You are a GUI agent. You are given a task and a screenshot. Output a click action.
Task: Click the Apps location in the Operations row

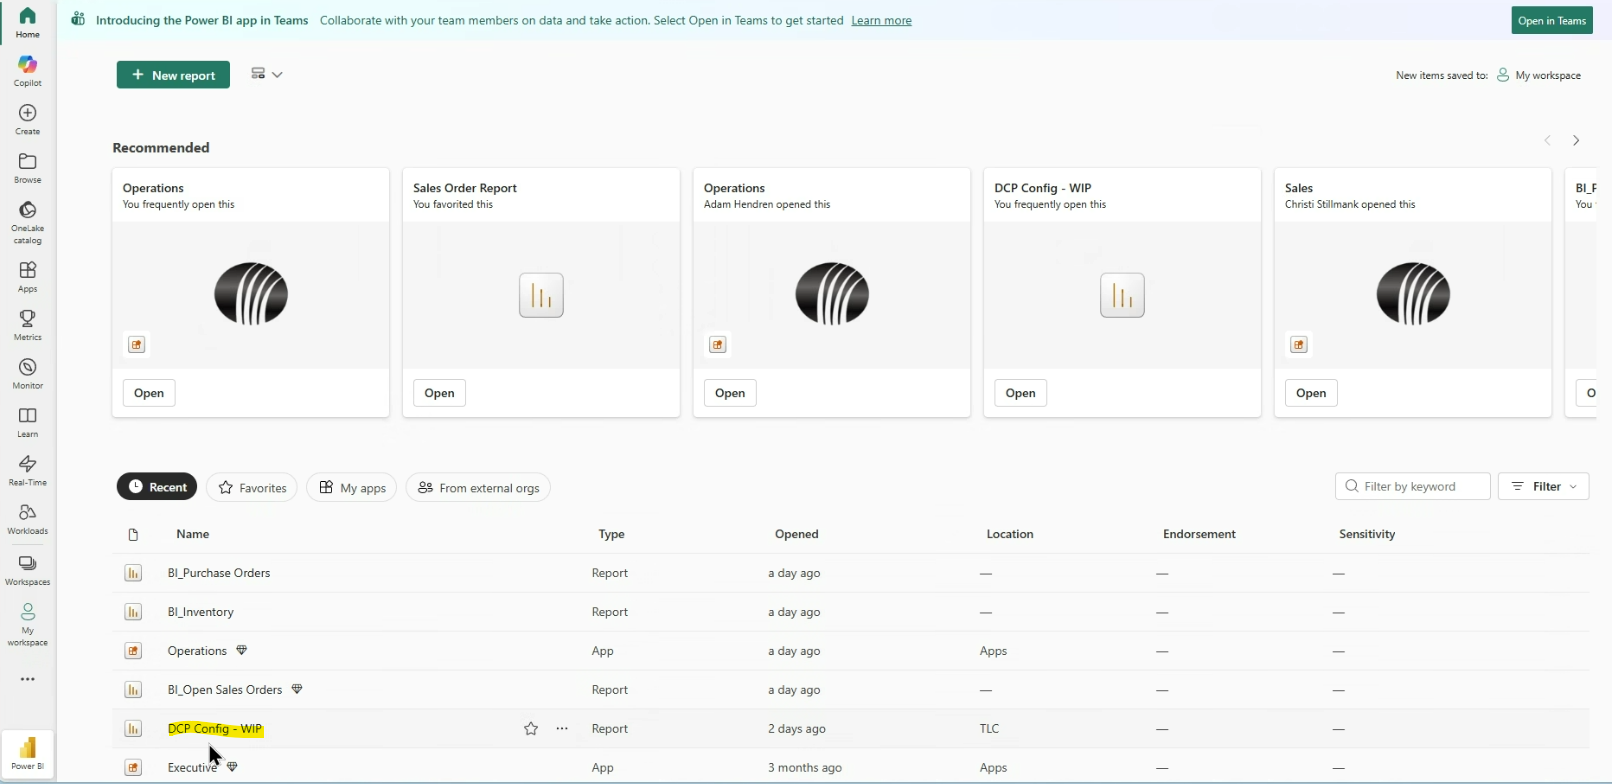993,651
